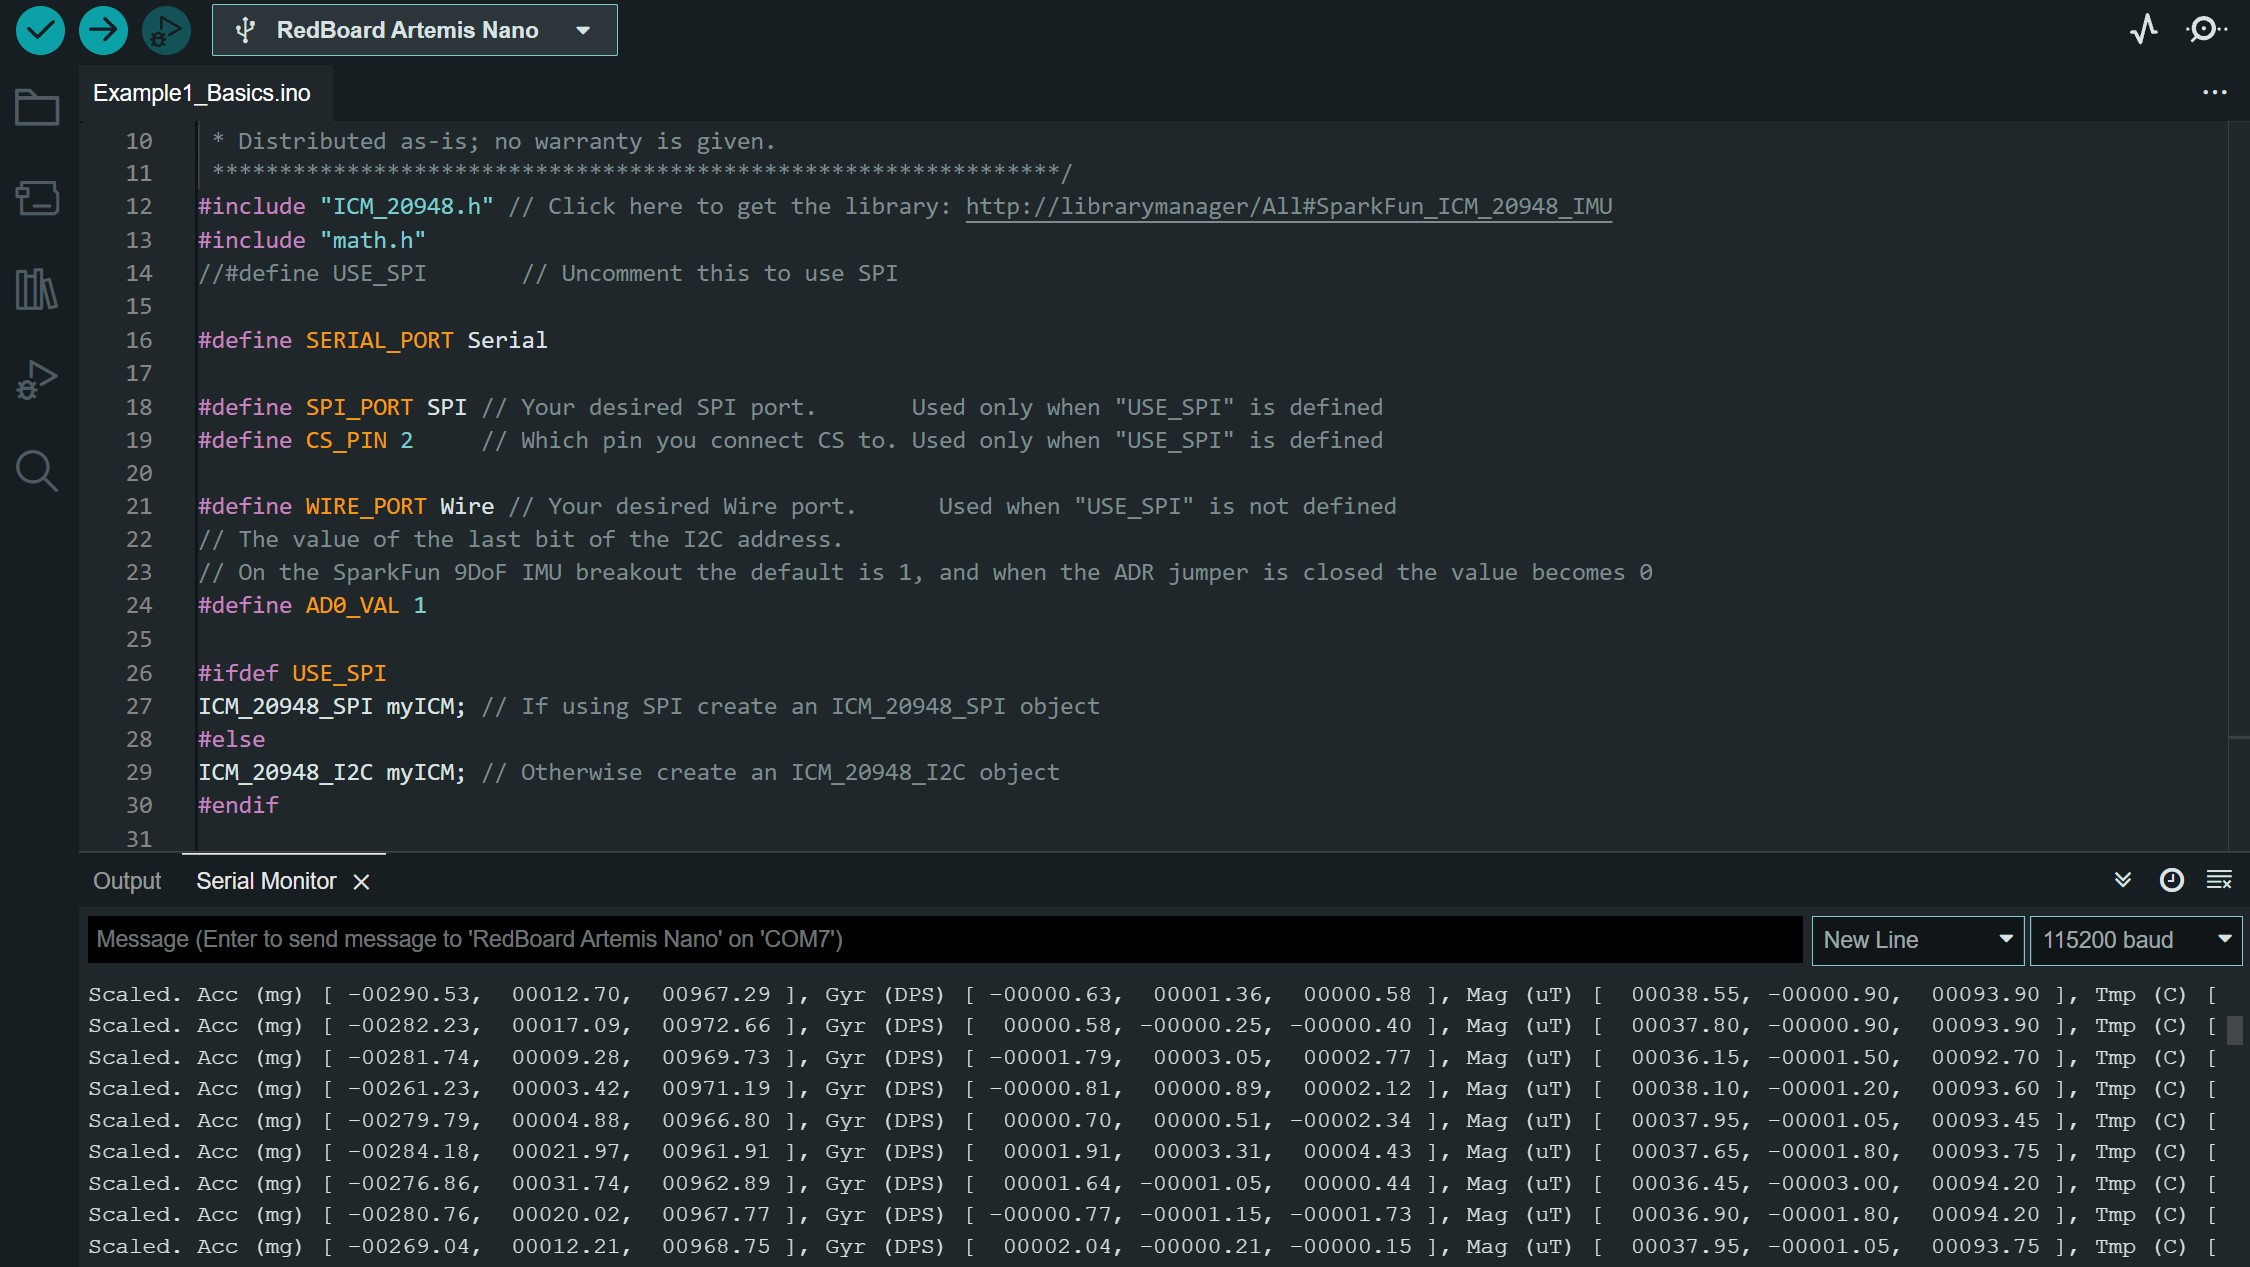Click serial output row with Acc -00261.23

point(1150,1089)
